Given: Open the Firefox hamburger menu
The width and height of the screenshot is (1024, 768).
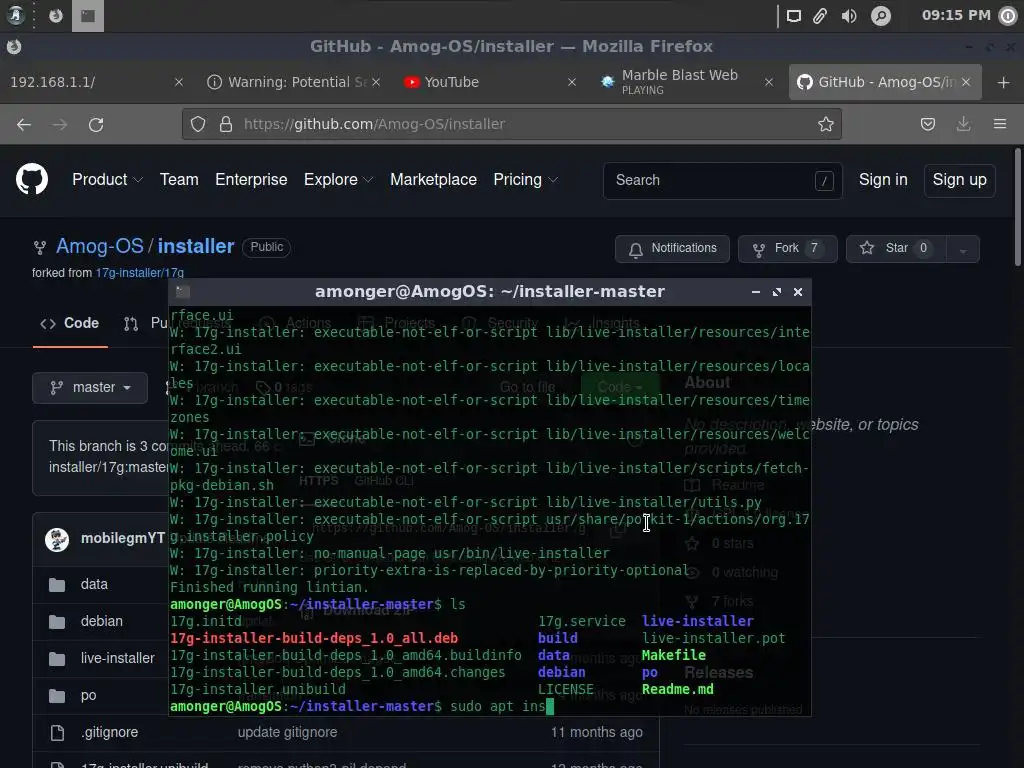Looking at the screenshot, I should coord(1000,124).
